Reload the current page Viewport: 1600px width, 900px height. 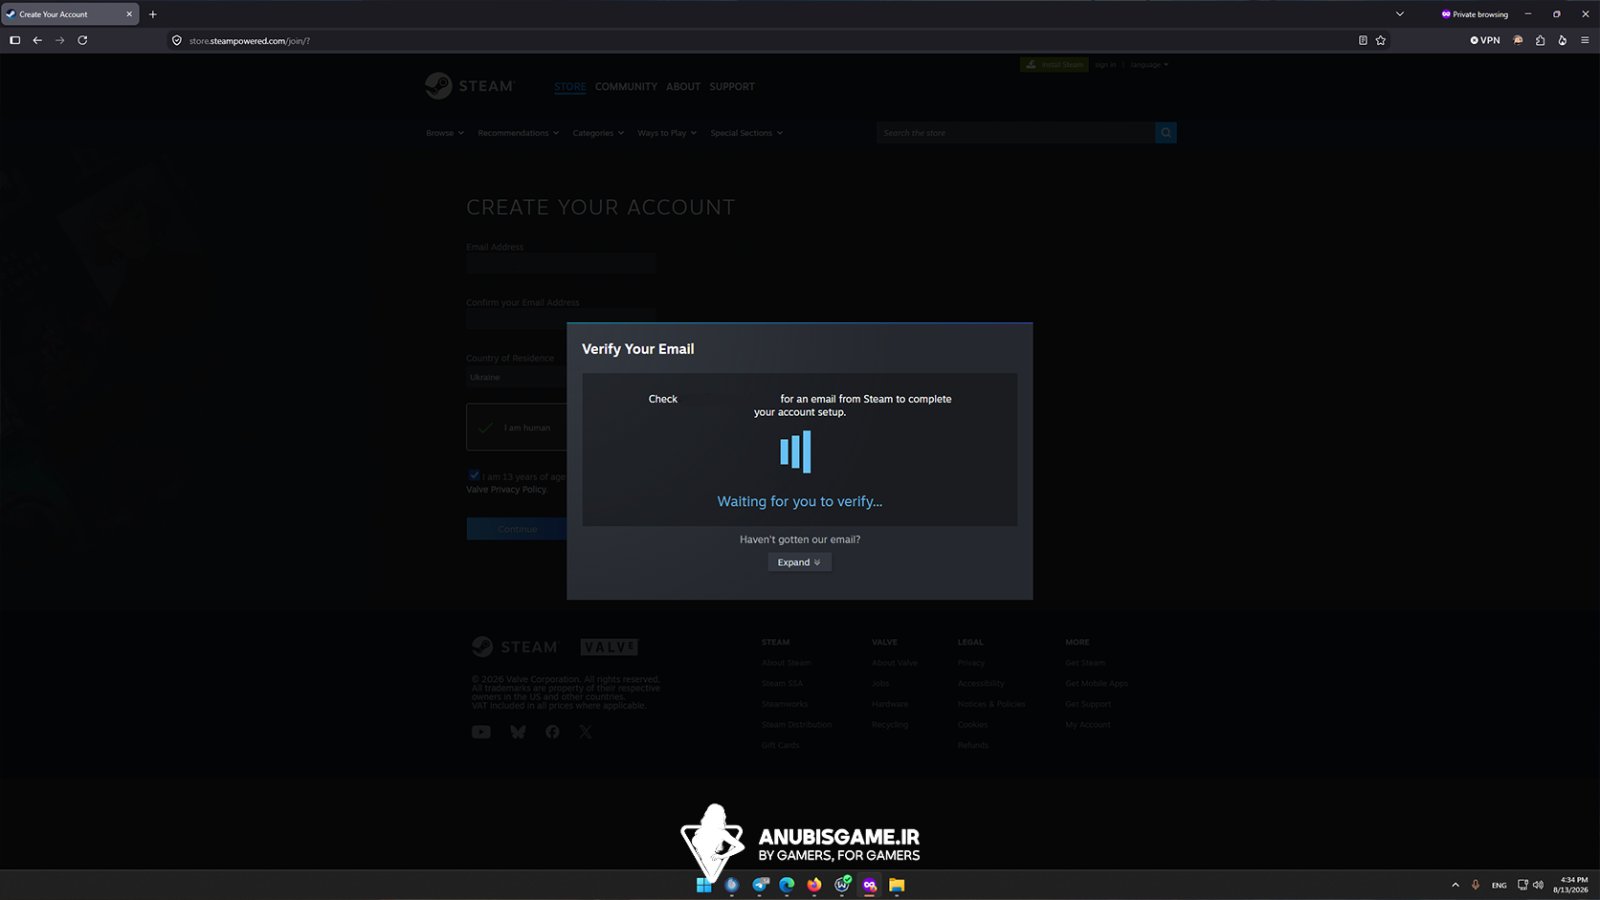83,40
